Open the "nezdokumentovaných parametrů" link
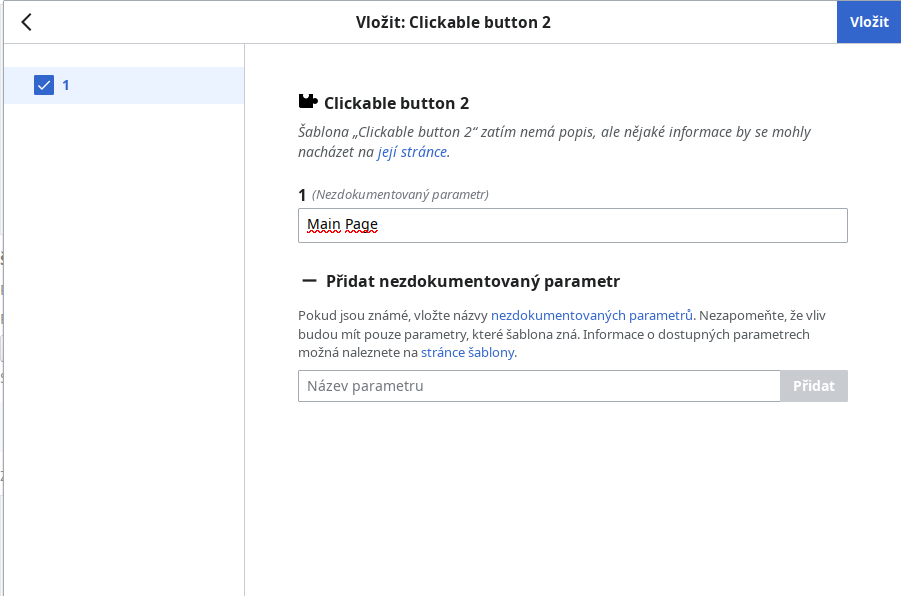 tap(592, 315)
